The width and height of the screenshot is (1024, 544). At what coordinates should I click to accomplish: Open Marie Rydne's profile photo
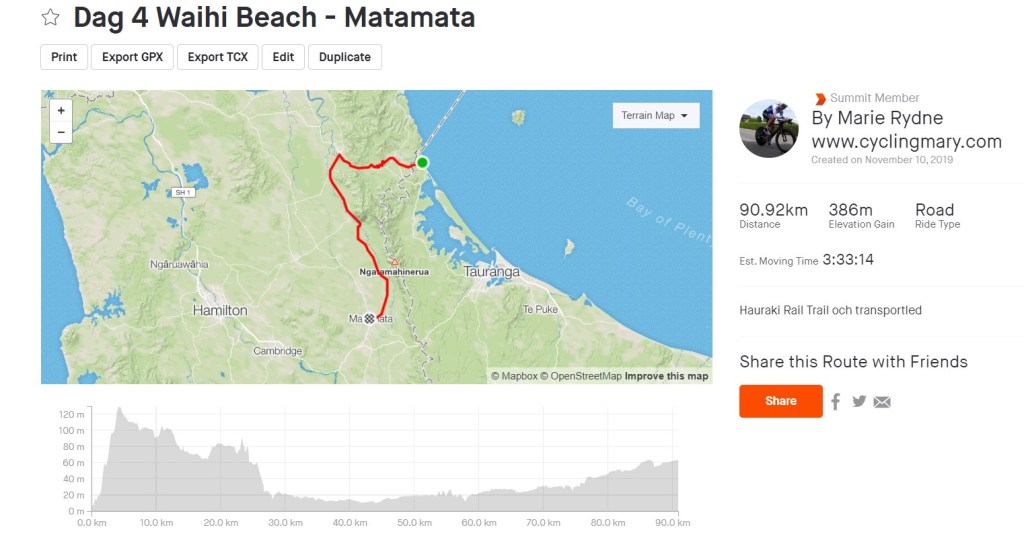769,128
